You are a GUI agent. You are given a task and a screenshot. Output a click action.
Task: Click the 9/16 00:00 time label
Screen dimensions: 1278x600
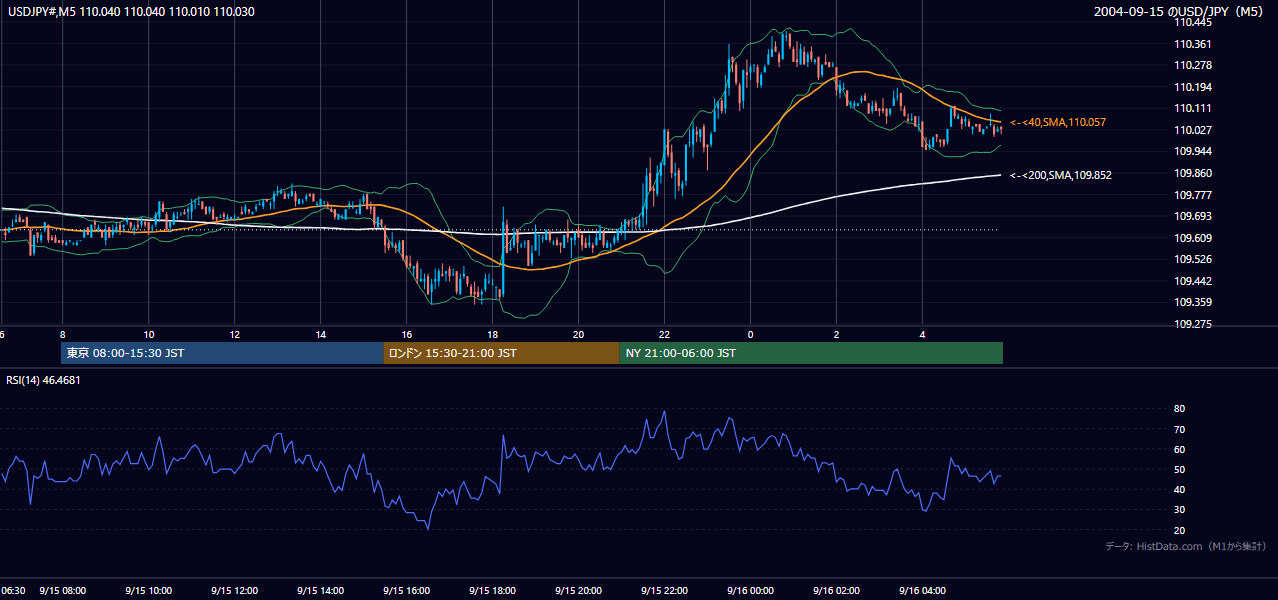pyautogui.click(x=750, y=590)
